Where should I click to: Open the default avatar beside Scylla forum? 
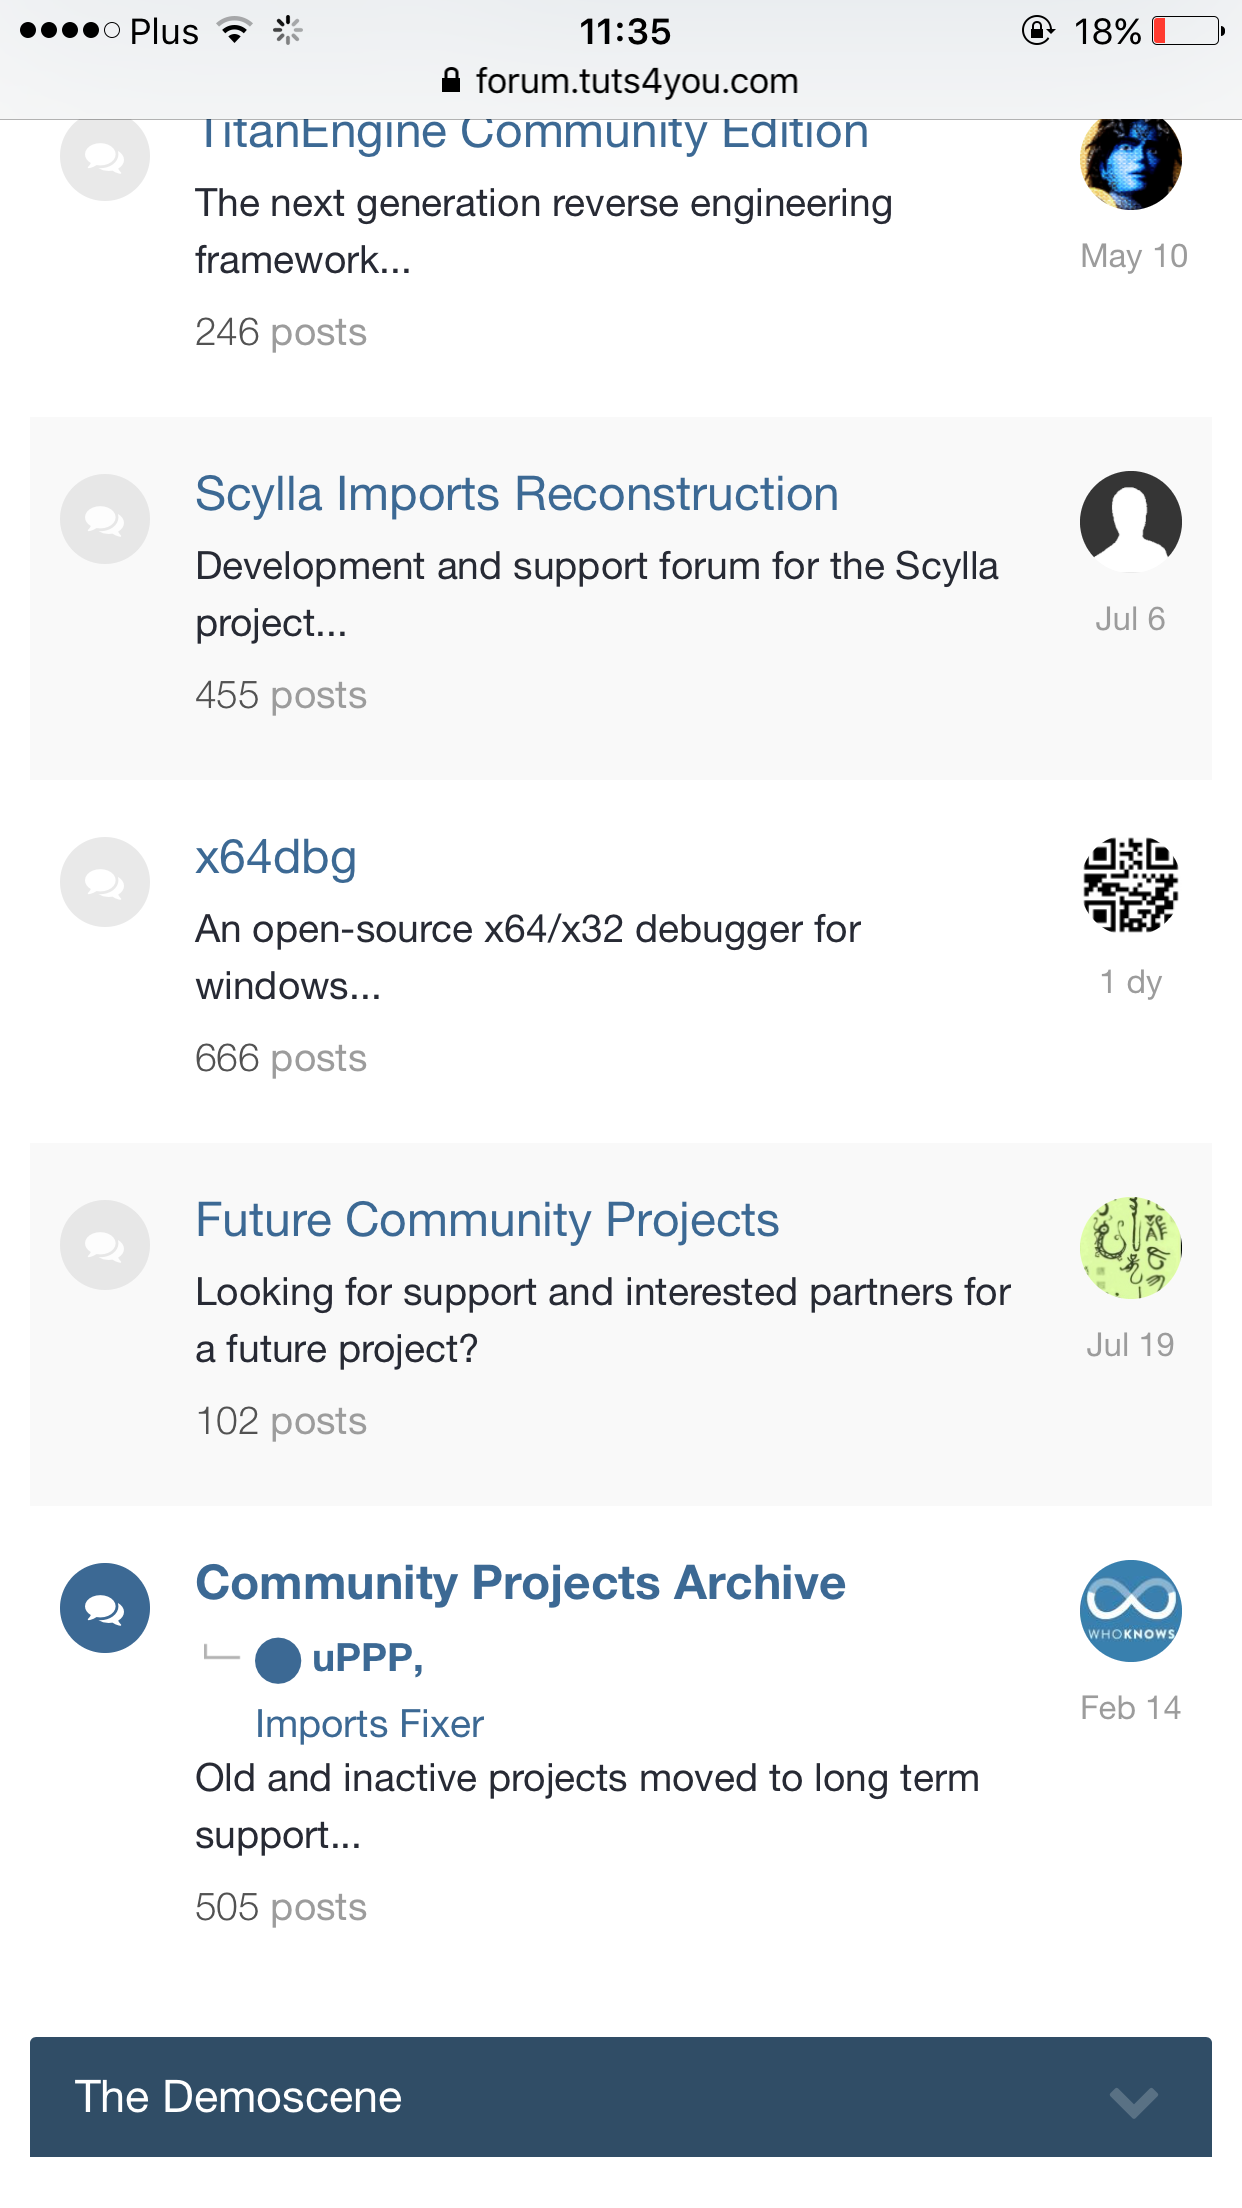(x=1130, y=521)
